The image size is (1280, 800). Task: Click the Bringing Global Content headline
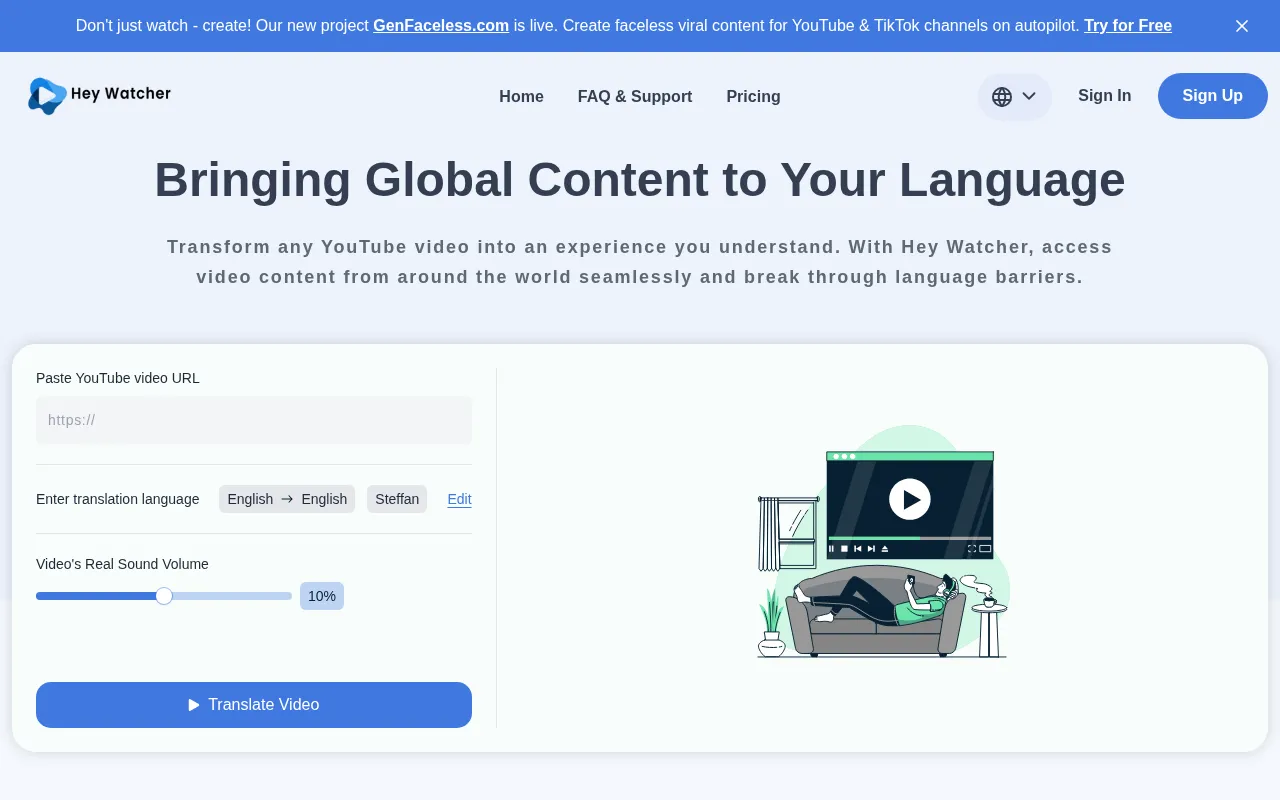[640, 180]
